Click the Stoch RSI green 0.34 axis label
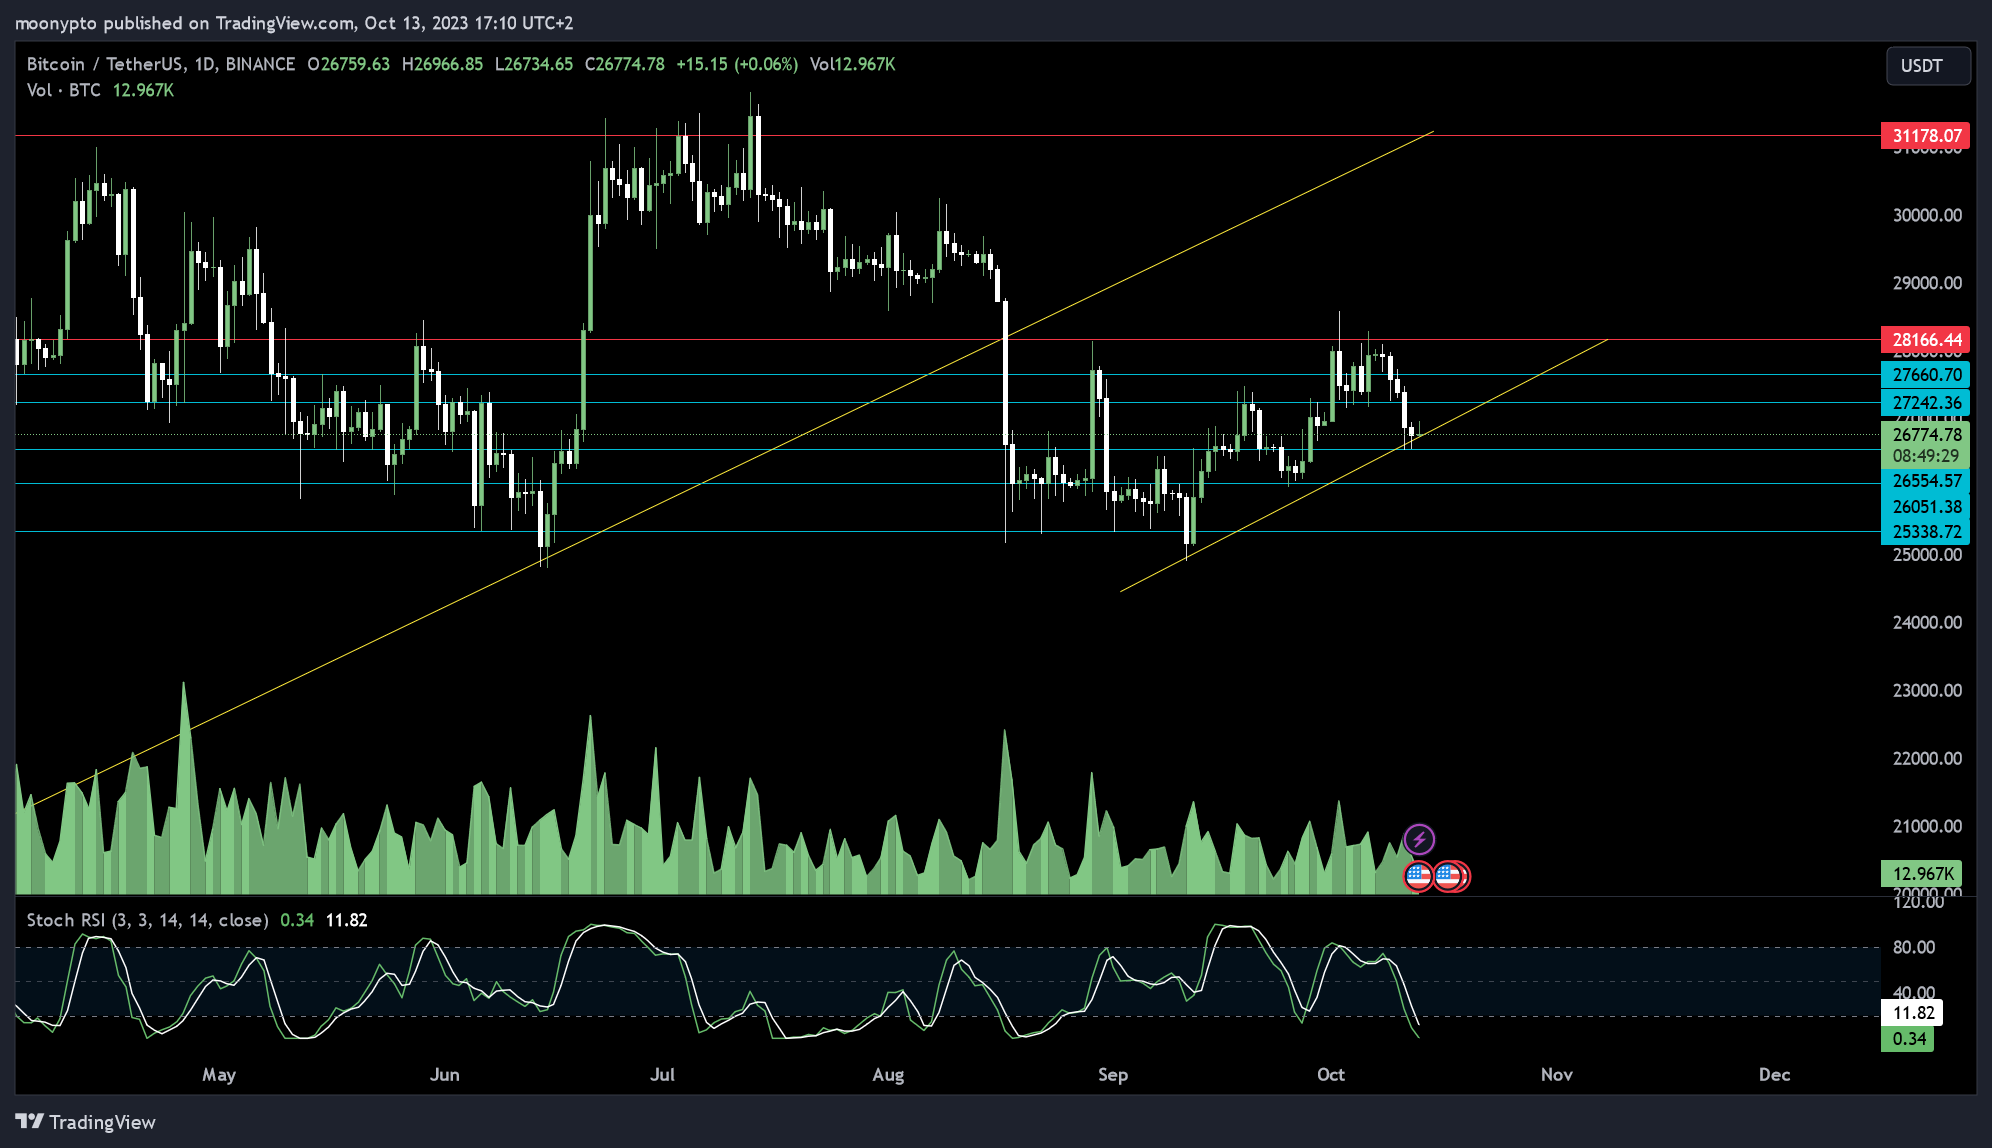Viewport: 1992px width, 1148px height. (x=1907, y=1039)
